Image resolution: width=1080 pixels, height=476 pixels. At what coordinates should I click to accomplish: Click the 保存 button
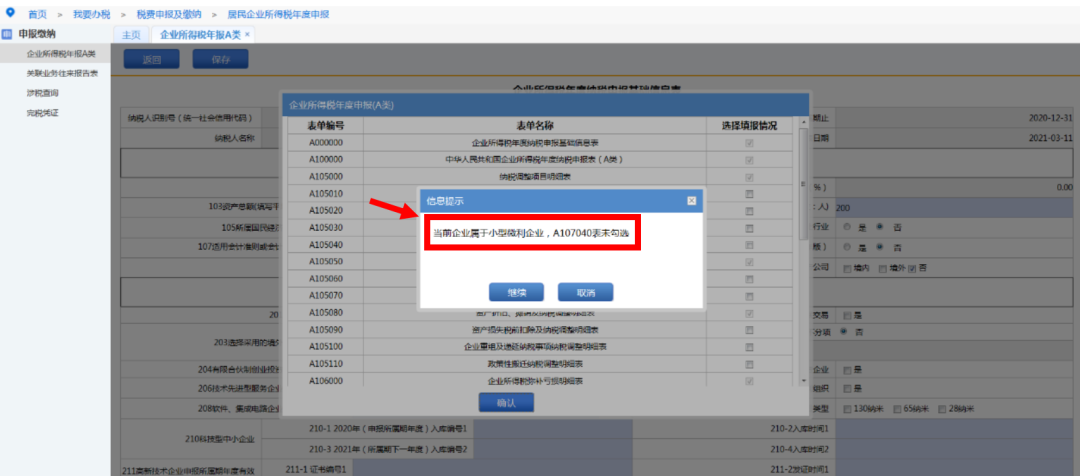pos(220,59)
